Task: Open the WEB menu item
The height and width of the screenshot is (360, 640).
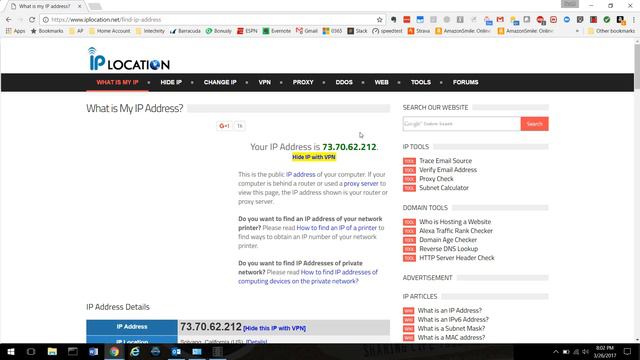Action: (382, 82)
